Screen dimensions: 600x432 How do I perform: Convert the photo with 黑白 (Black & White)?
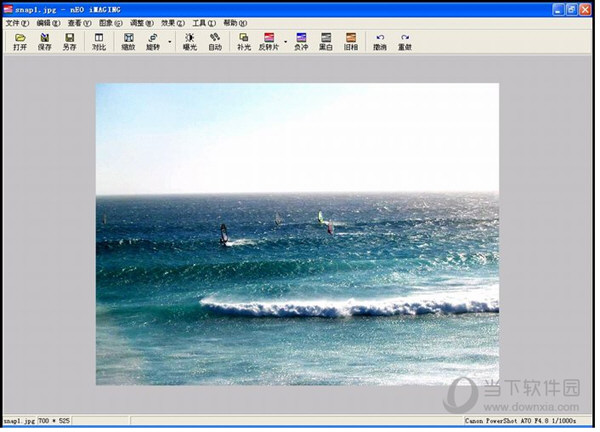(x=326, y=41)
